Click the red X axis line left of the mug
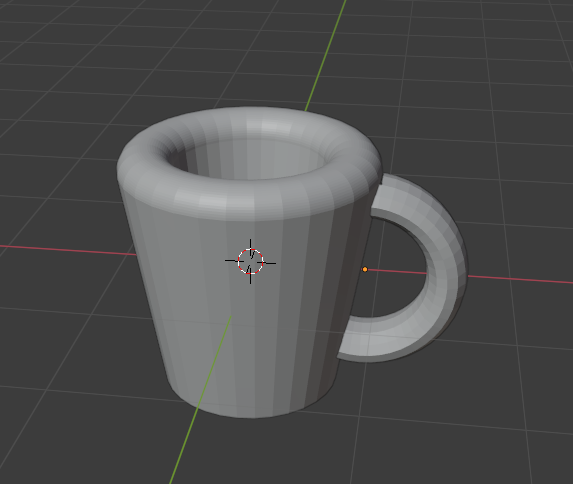 [x=68, y=250]
